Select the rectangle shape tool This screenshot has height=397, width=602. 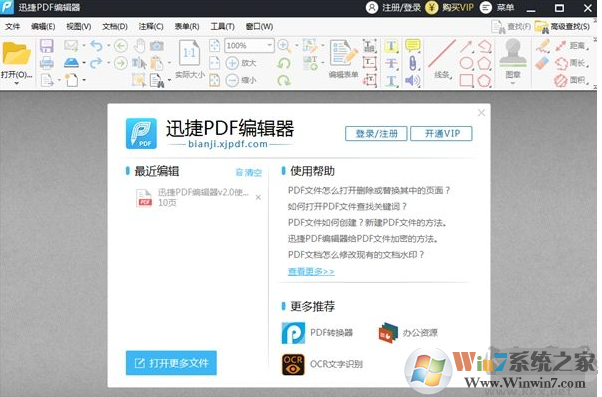pos(466,81)
